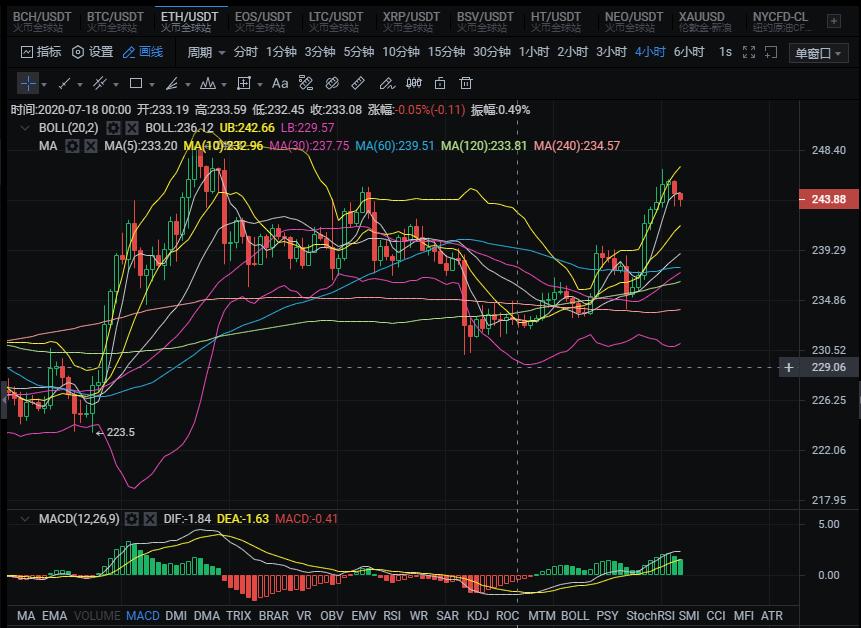
Task: Switch to the EOS/USDT tab
Action: 263,21
